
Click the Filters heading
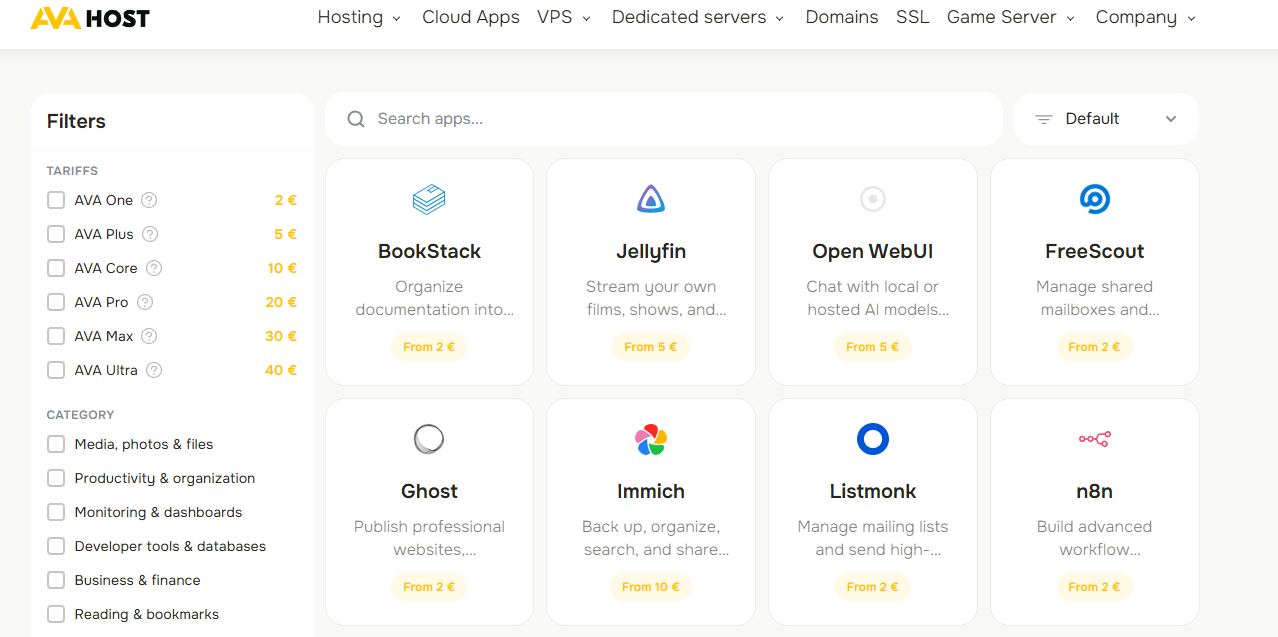tap(76, 121)
